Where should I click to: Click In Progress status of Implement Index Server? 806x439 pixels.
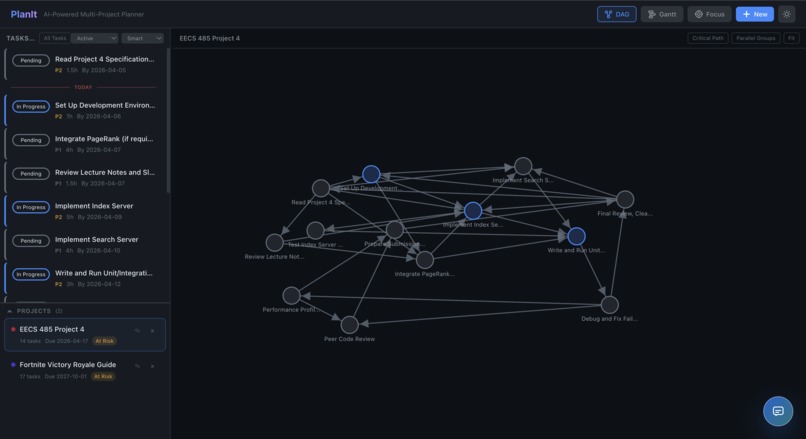(31, 207)
